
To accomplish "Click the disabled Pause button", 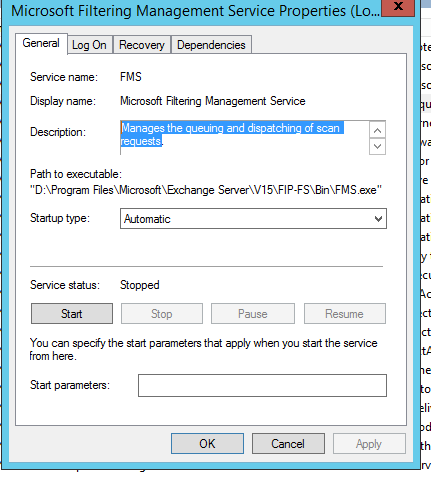I will [x=253, y=314].
